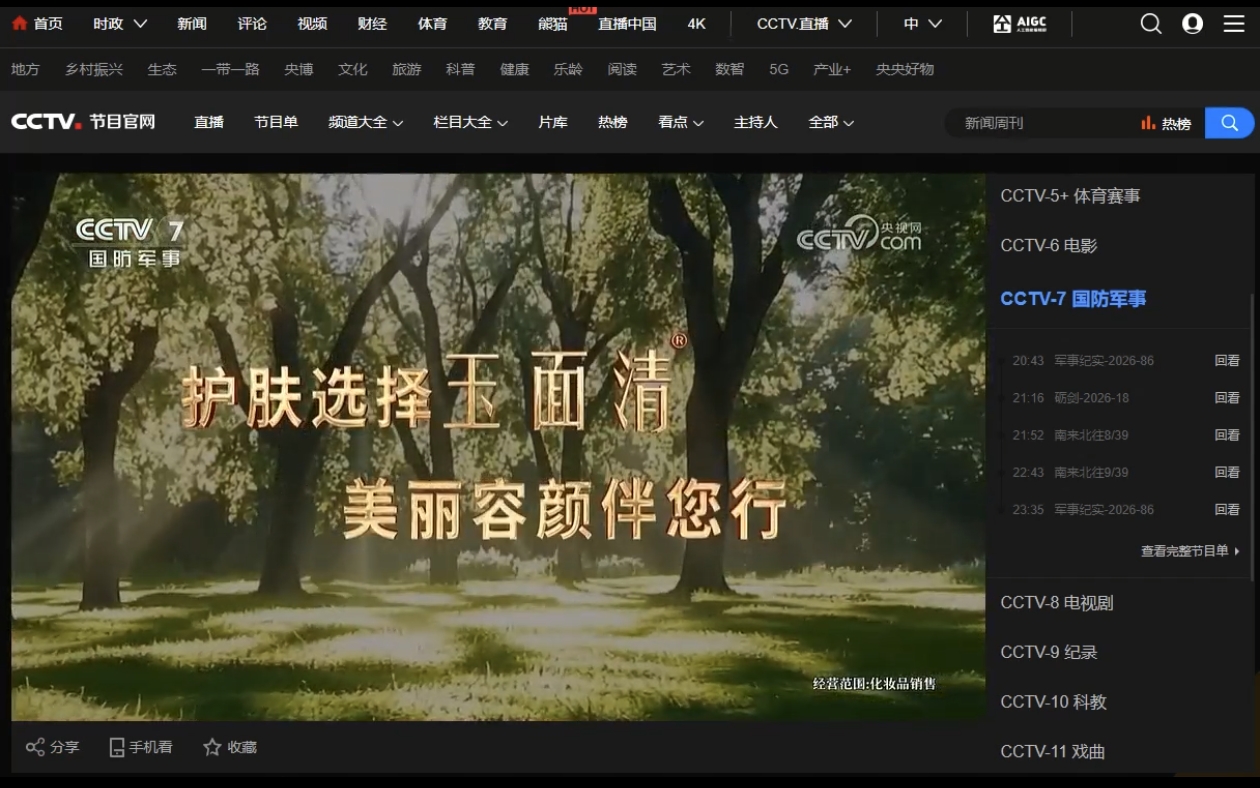Select CCTV-9 纪录 channel
Viewport: 1260px width, 788px height.
(1049, 652)
